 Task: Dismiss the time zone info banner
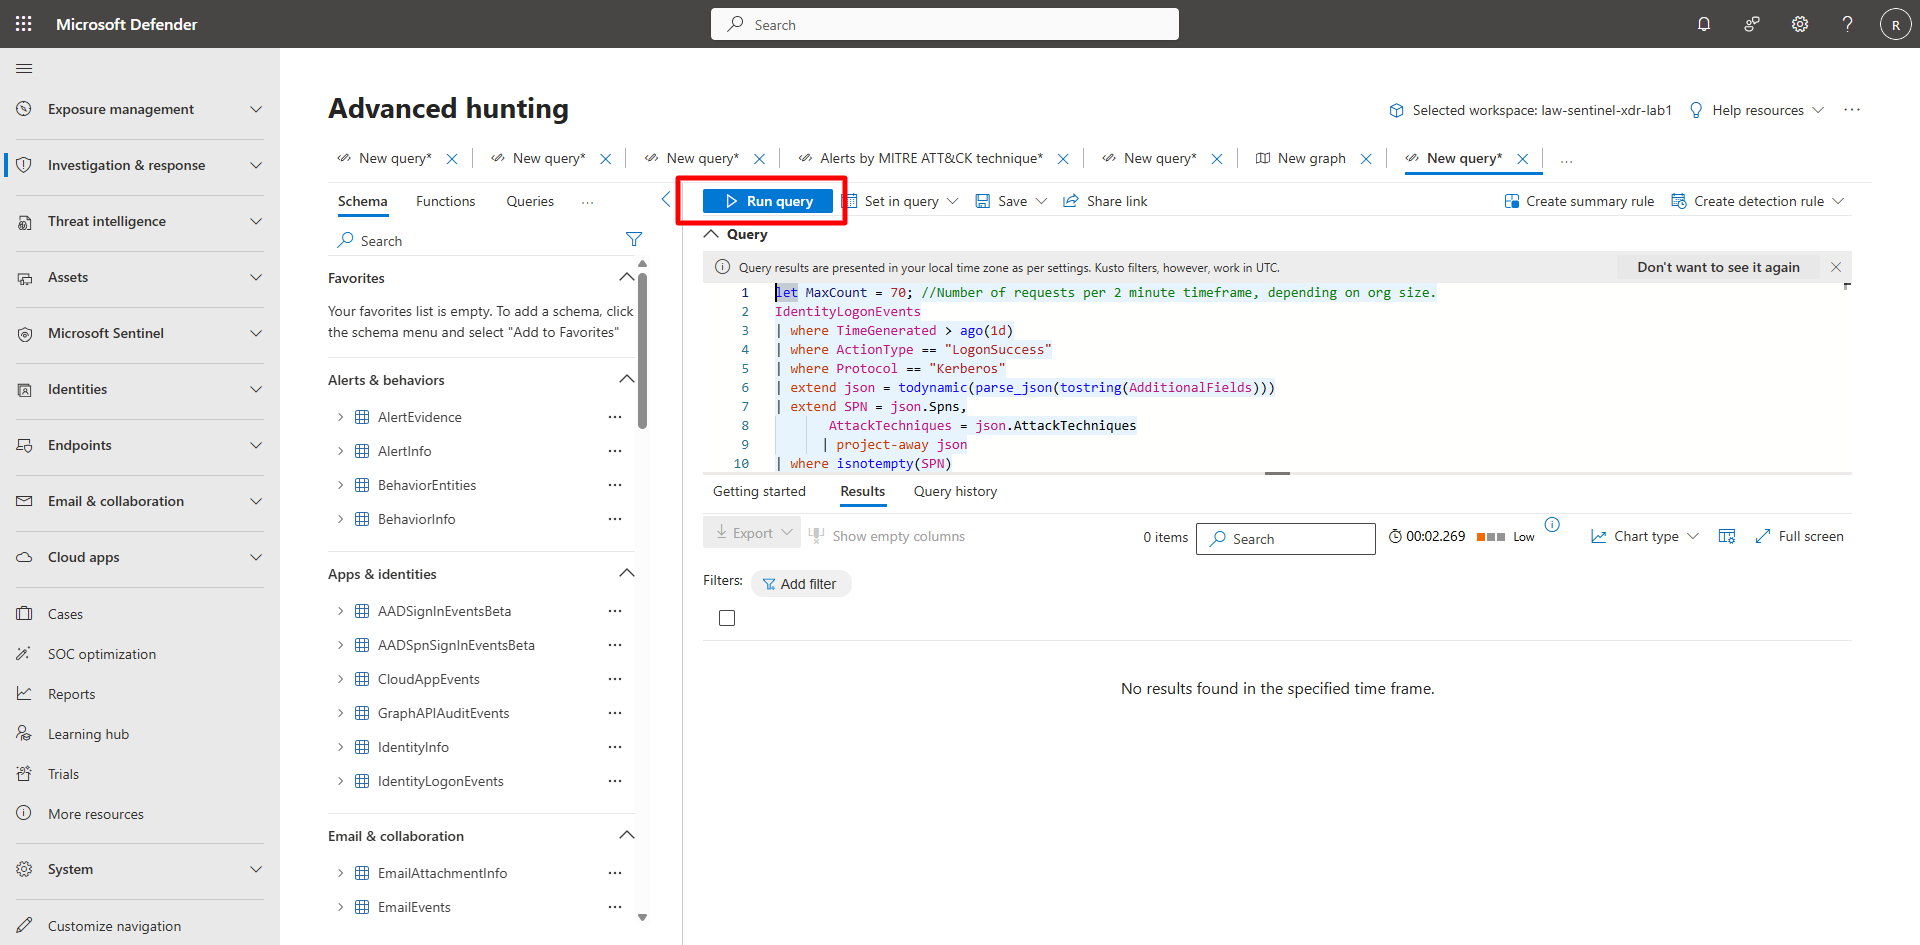(1836, 267)
